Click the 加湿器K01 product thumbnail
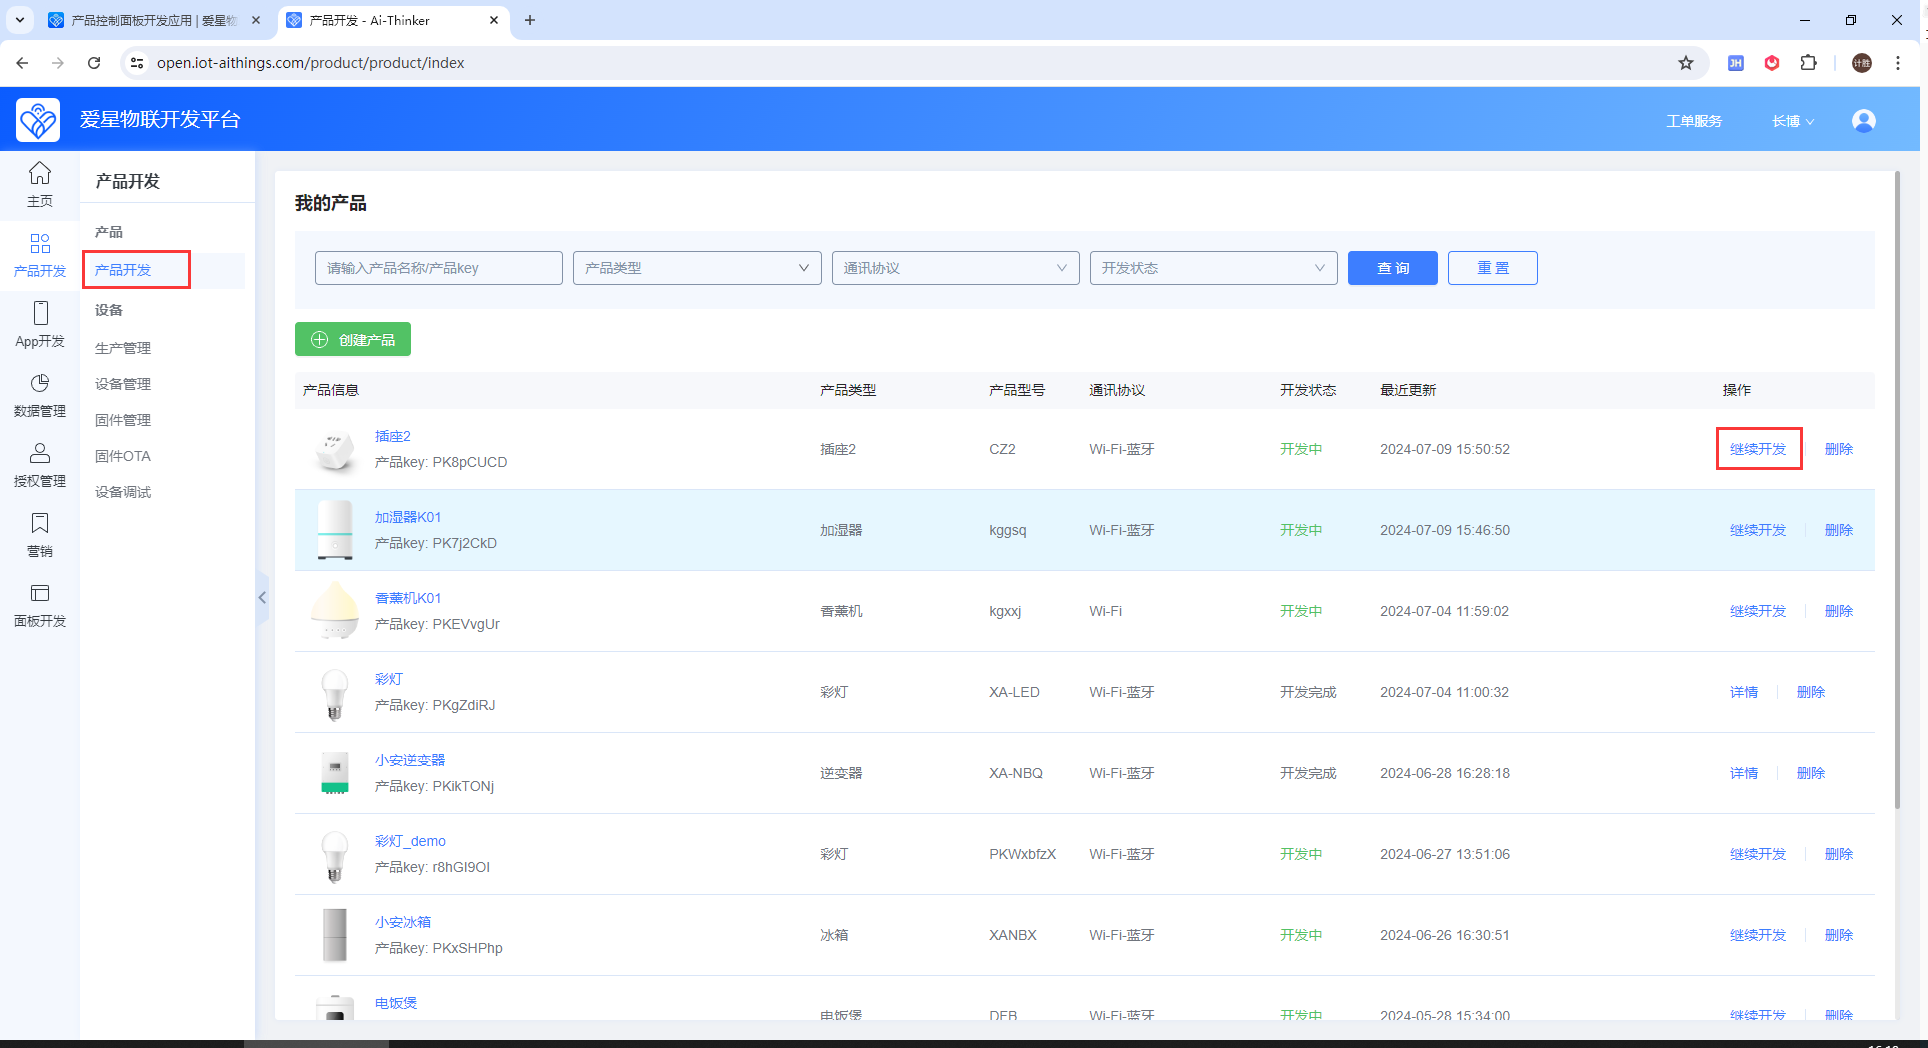Viewport: 1928px width, 1048px height. pyautogui.click(x=335, y=530)
